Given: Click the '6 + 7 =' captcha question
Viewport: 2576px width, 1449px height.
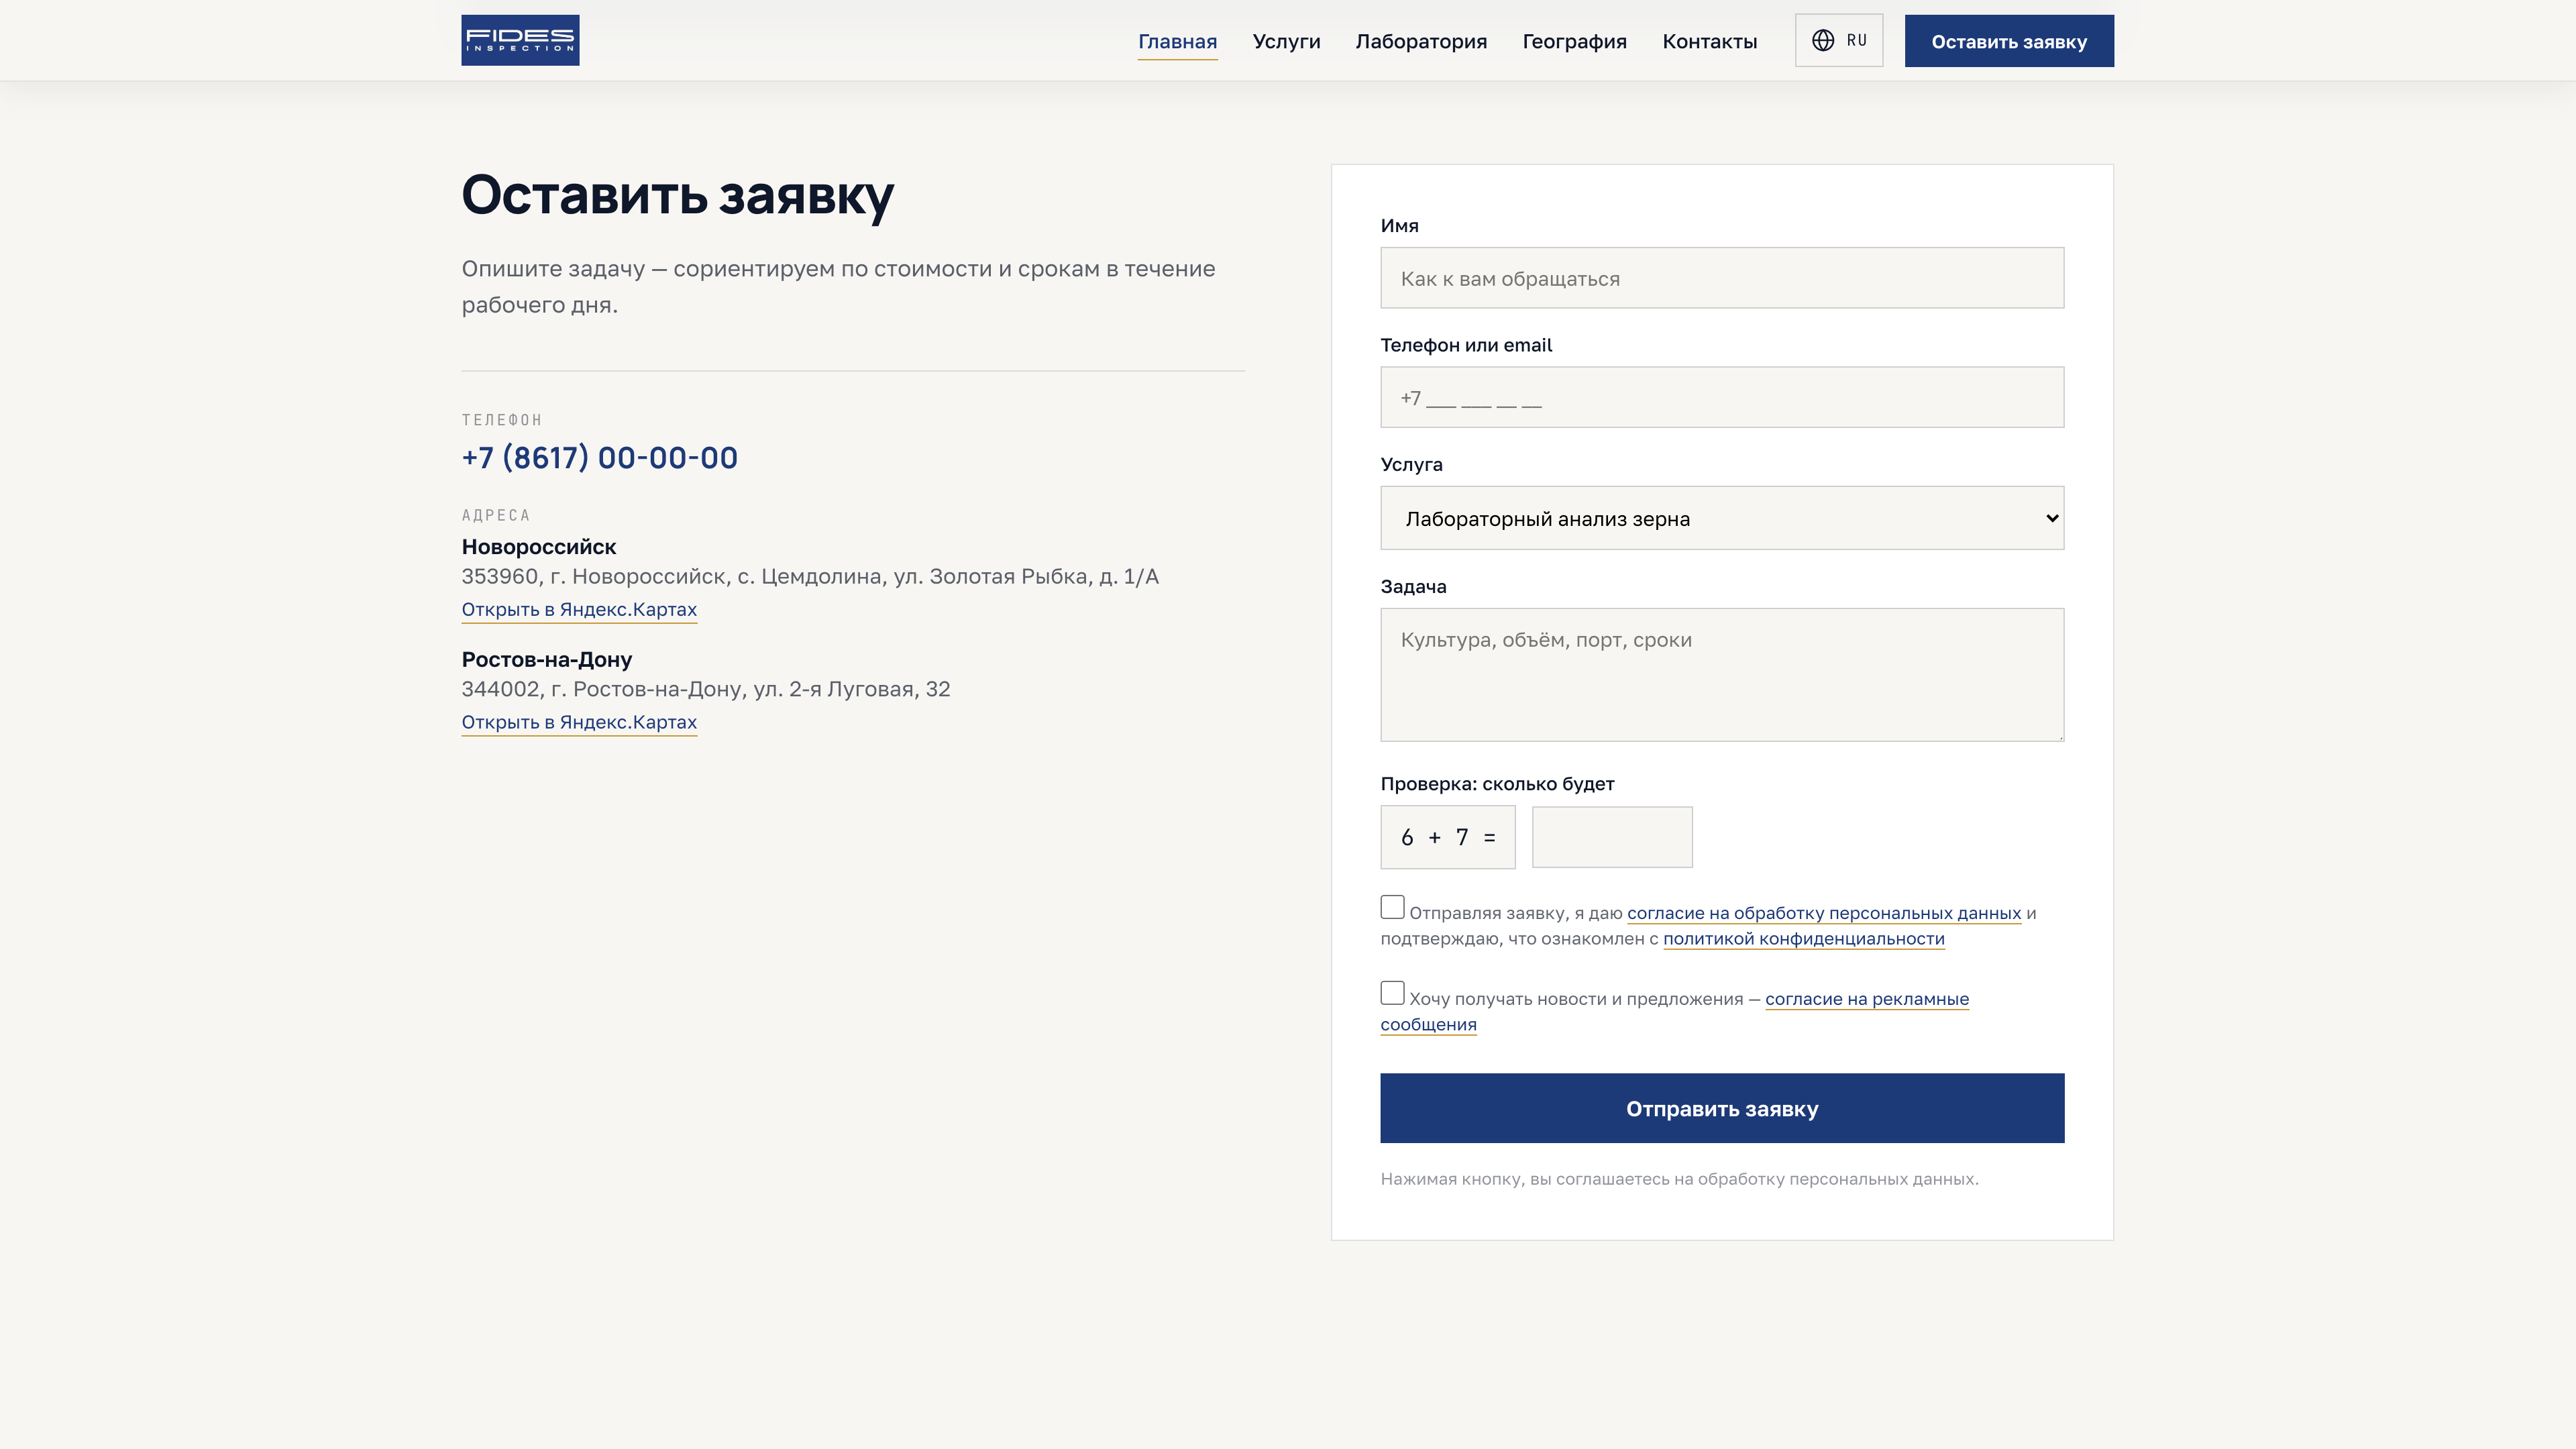Looking at the screenshot, I should coord(1448,837).
